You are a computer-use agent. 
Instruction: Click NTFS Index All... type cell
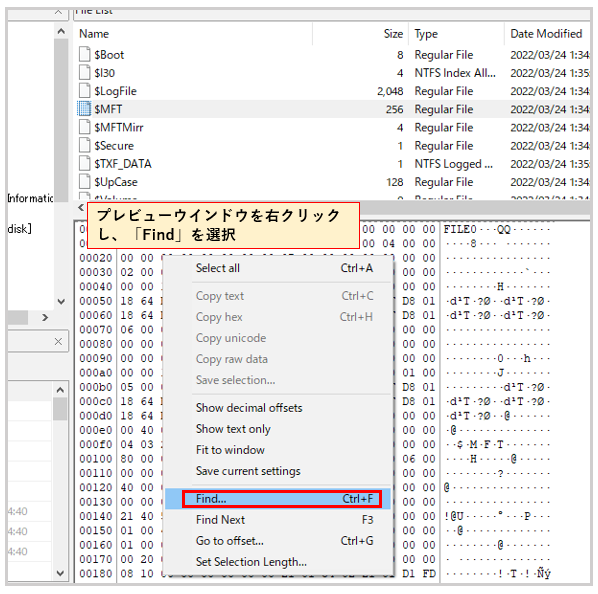pos(455,72)
